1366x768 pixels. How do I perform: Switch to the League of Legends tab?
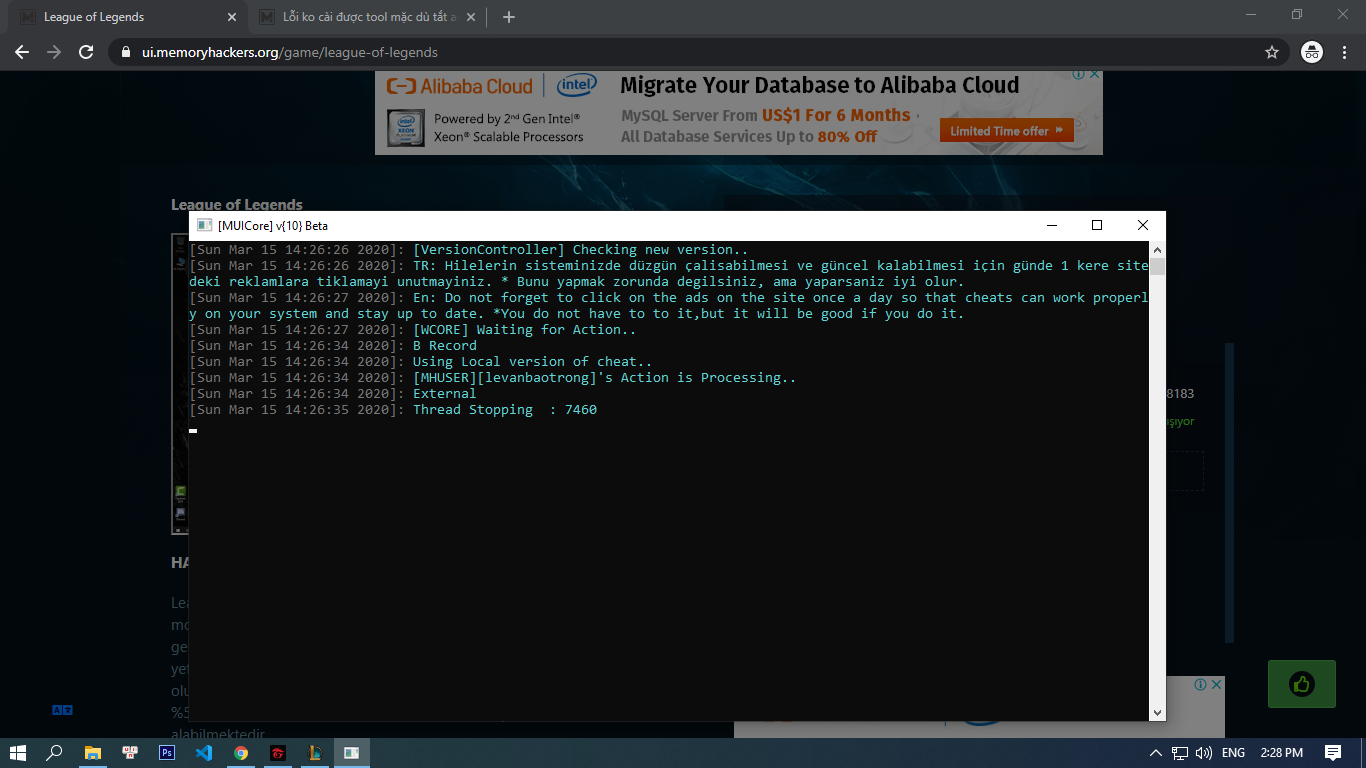click(x=129, y=17)
